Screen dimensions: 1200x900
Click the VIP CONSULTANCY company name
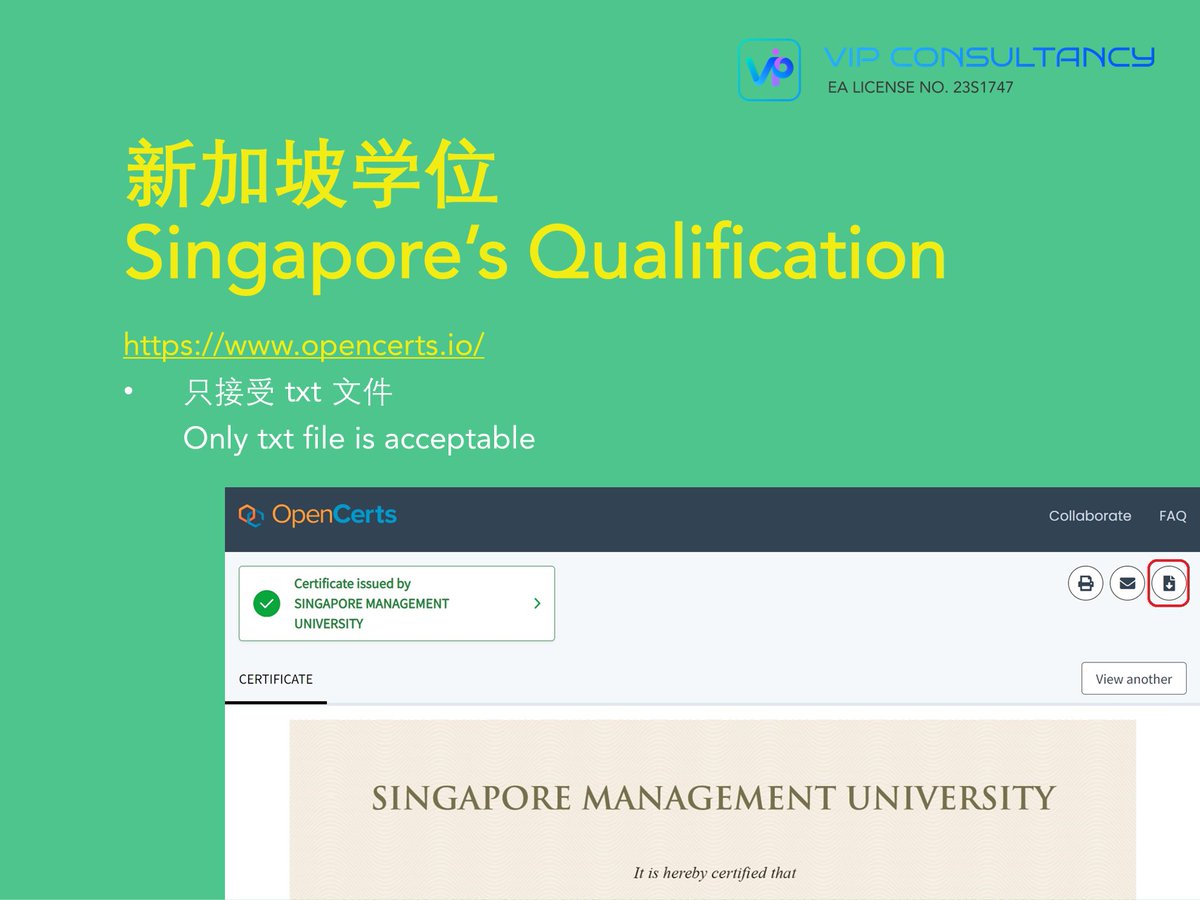(989, 57)
